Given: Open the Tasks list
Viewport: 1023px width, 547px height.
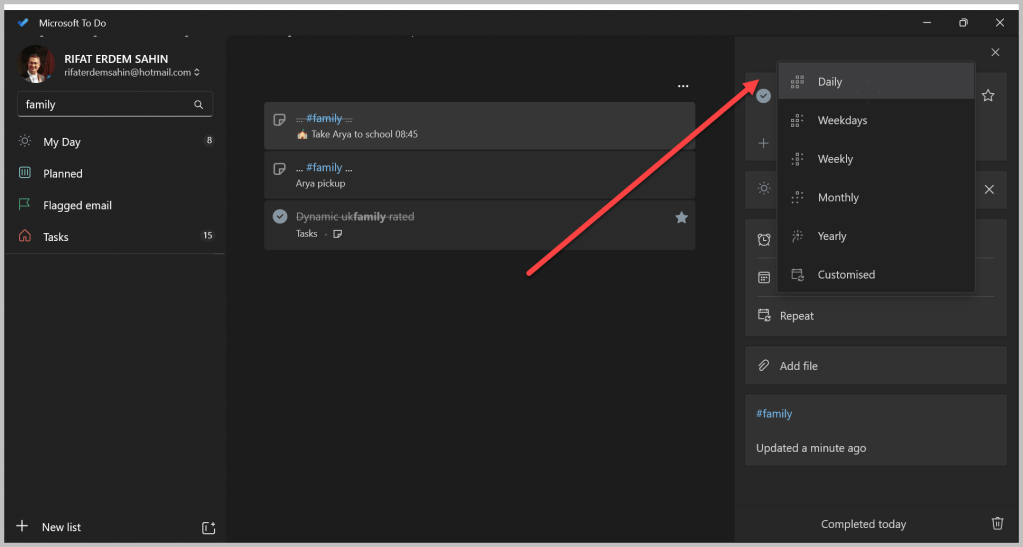Looking at the screenshot, I should (115, 237).
